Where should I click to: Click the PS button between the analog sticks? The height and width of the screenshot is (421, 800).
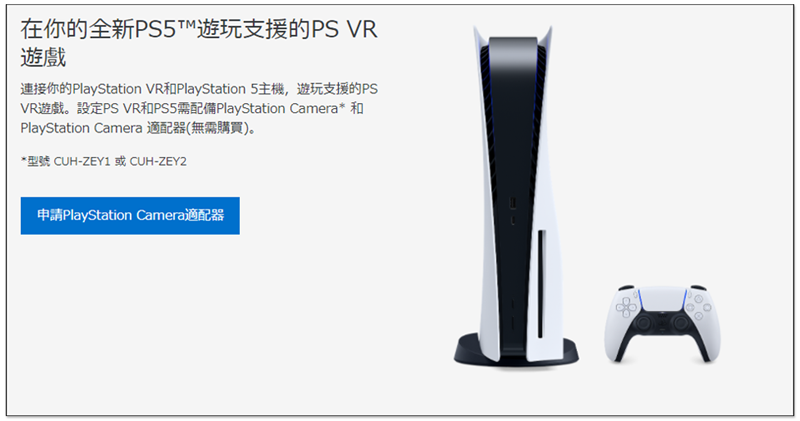click(x=662, y=325)
